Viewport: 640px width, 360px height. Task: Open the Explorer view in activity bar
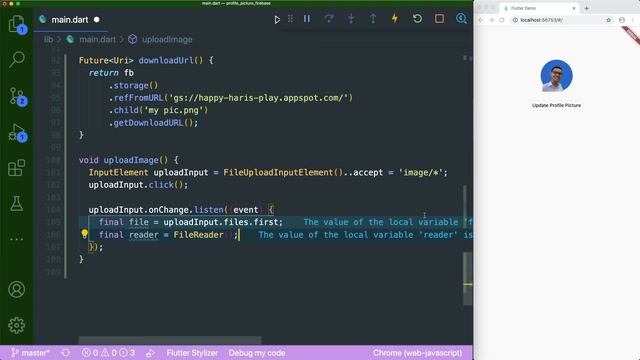click(17, 24)
